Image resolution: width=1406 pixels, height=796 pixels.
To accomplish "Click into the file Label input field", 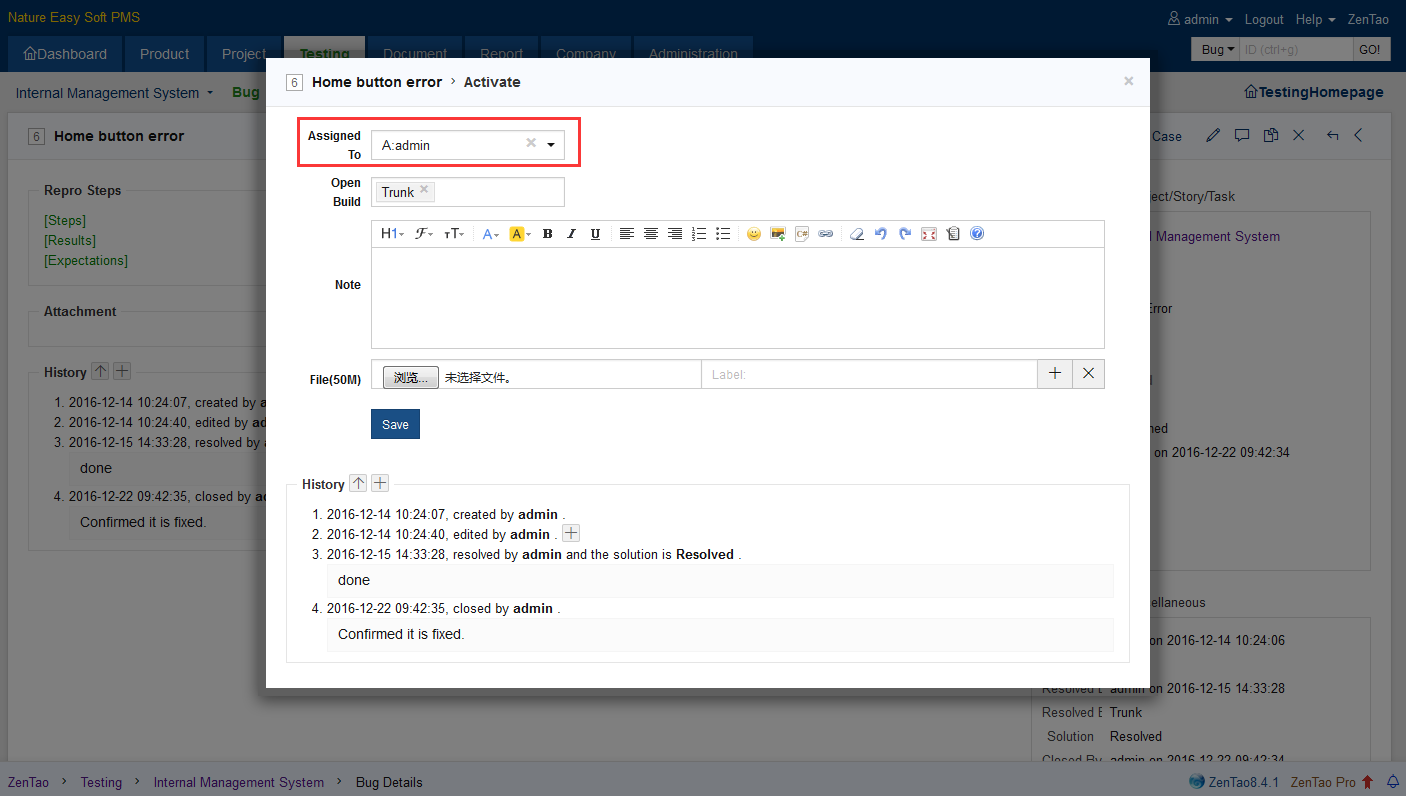I will tap(868, 375).
